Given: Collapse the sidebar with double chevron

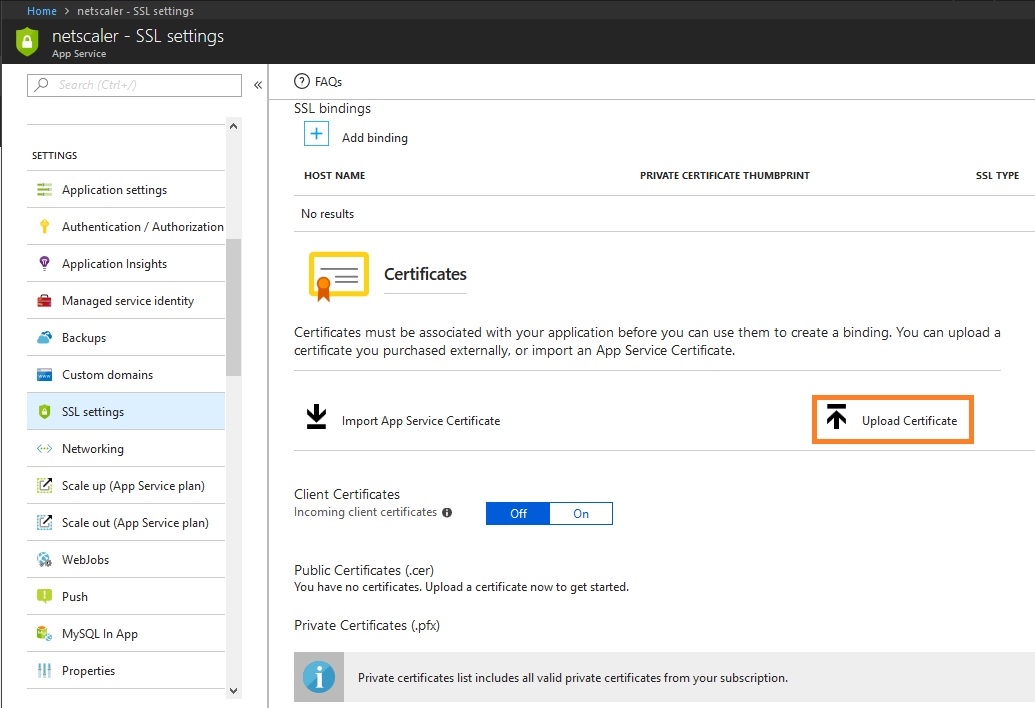Looking at the screenshot, I should point(258,85).
